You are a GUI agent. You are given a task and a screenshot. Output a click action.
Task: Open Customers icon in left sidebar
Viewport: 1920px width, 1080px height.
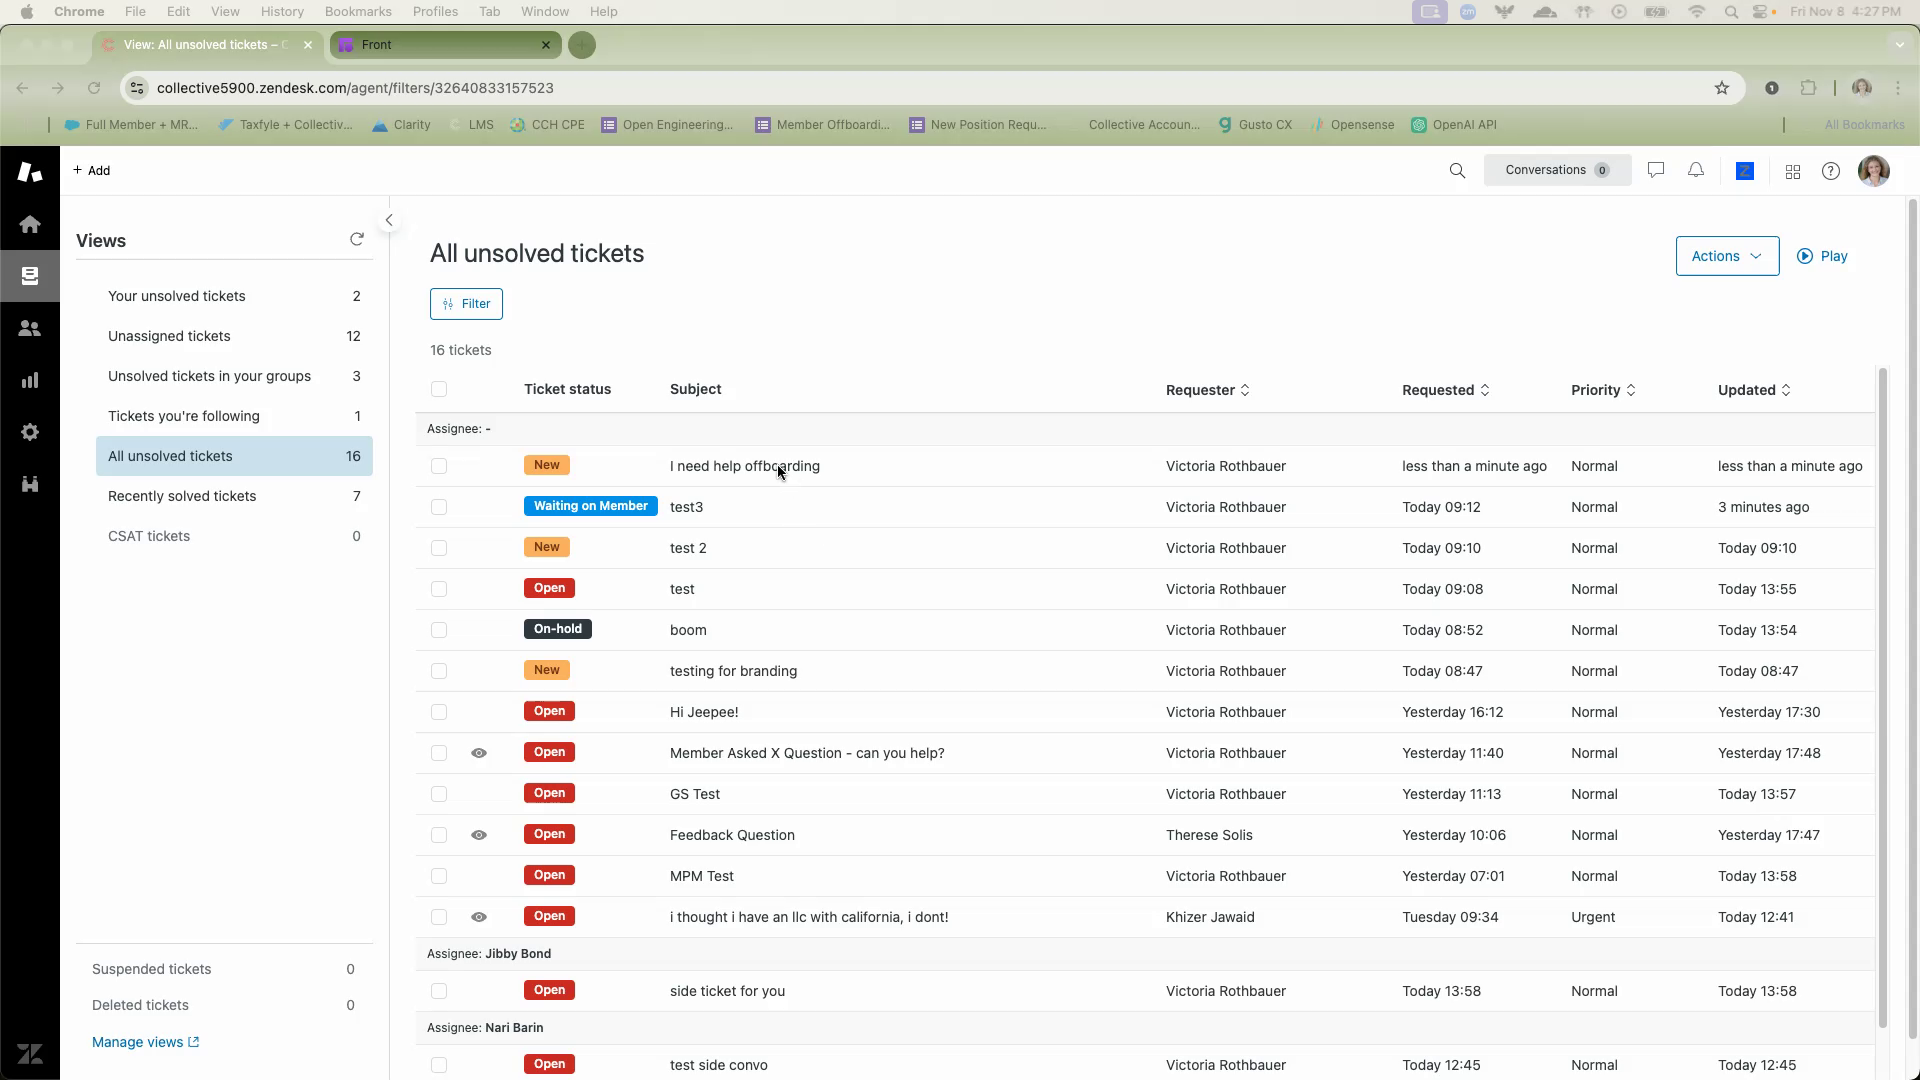(30, 328)
